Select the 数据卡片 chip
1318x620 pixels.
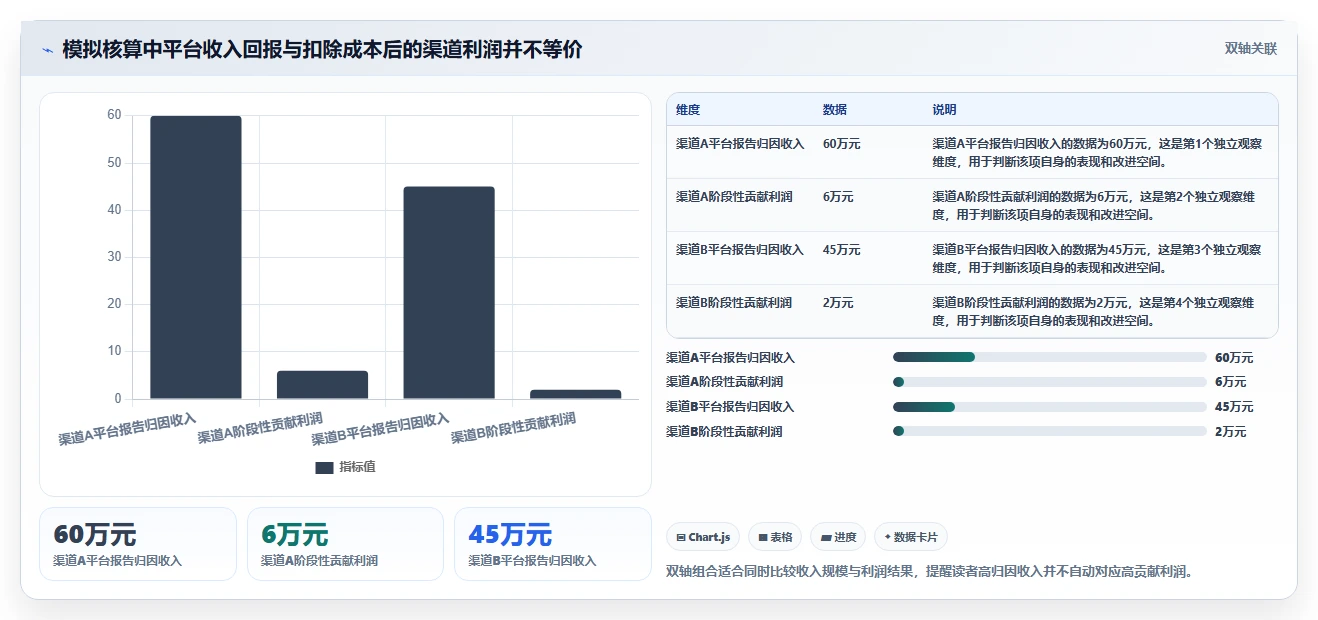click(911, 537)
